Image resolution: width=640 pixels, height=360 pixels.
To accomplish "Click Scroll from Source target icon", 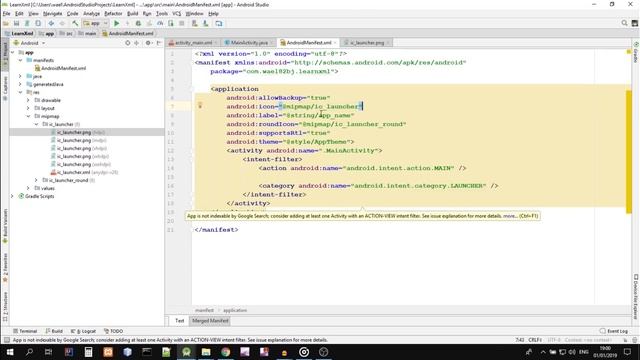I will pos(128,43).
